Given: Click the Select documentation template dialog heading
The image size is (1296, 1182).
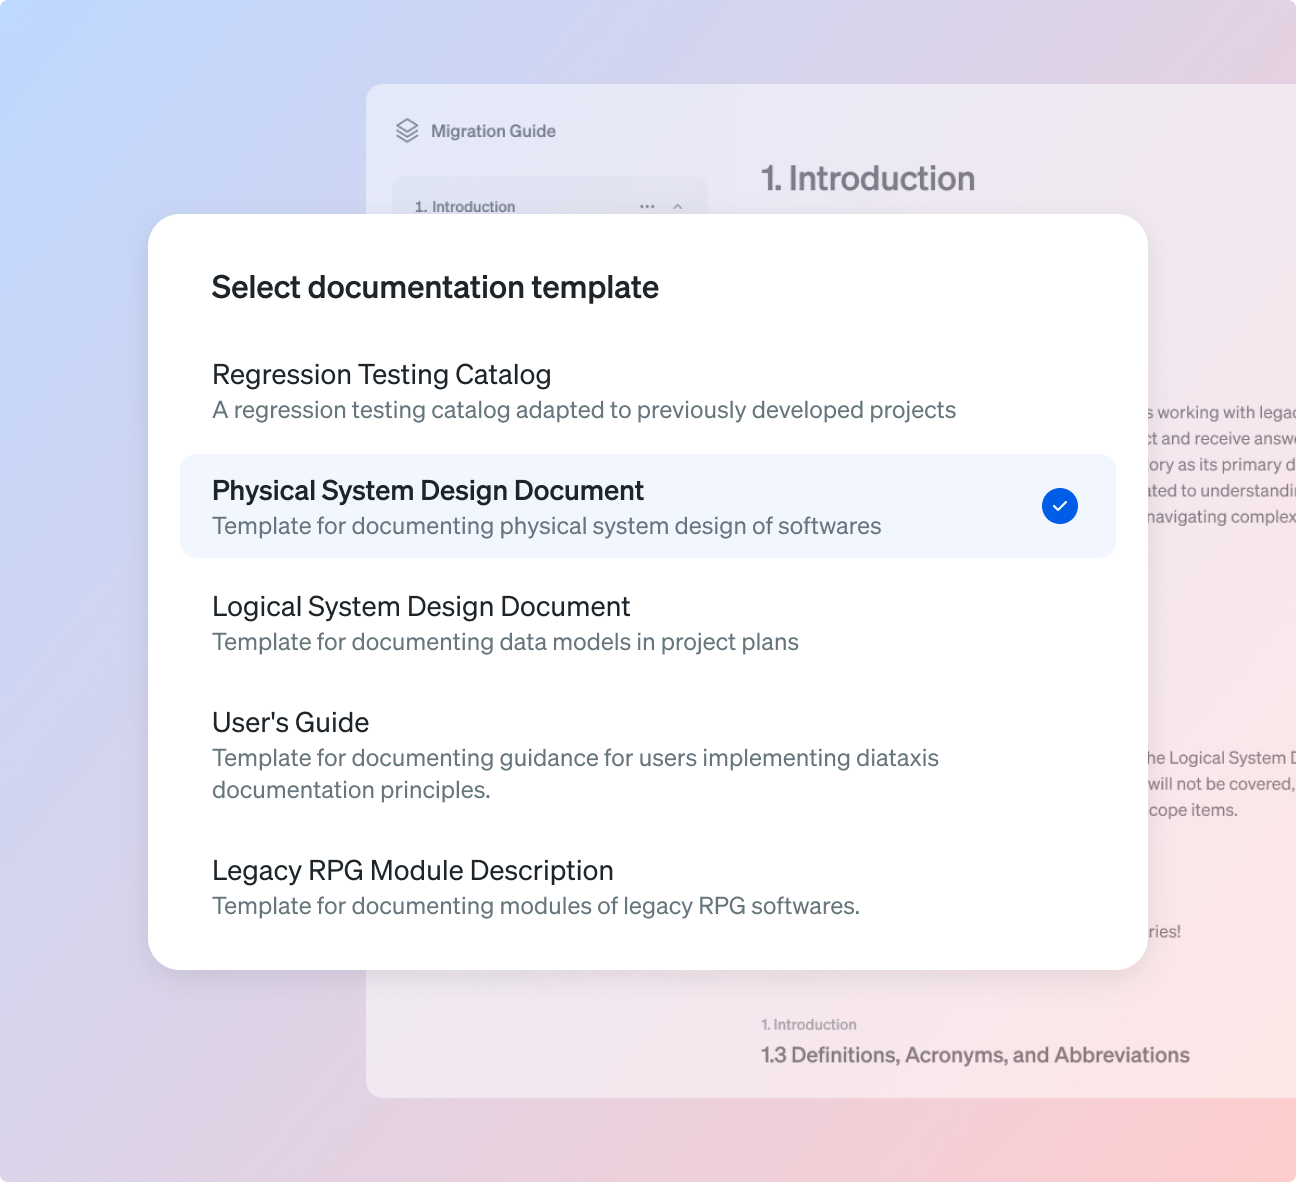Looking at the screenshot, I should click(x=435, y=288).
